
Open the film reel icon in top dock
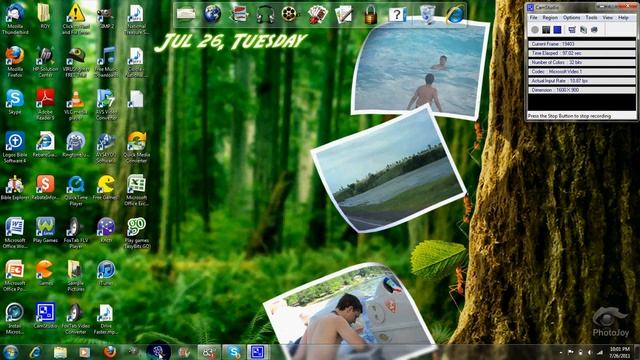pyautogui.click(x=289, y=14)
